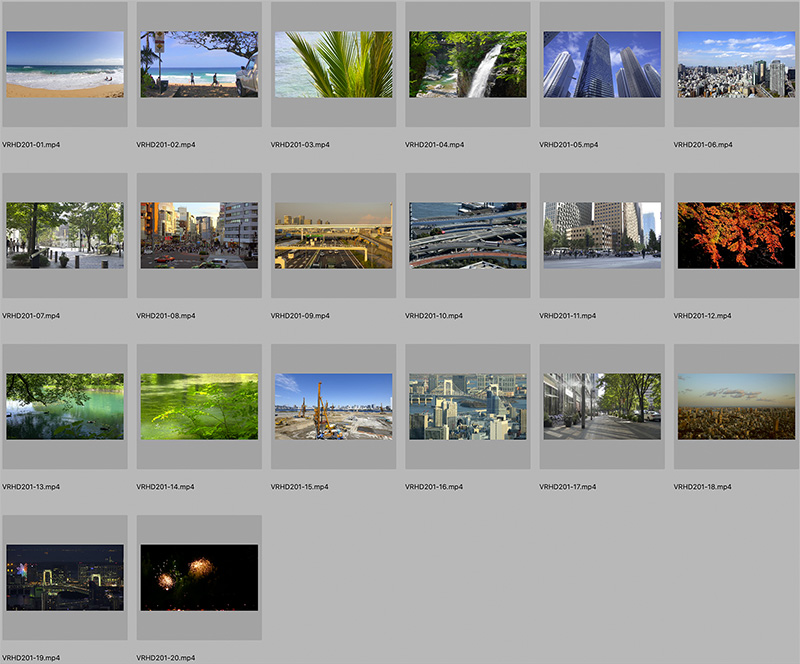Click file name VRHD201-01.mp4

[x=31, y=144]
